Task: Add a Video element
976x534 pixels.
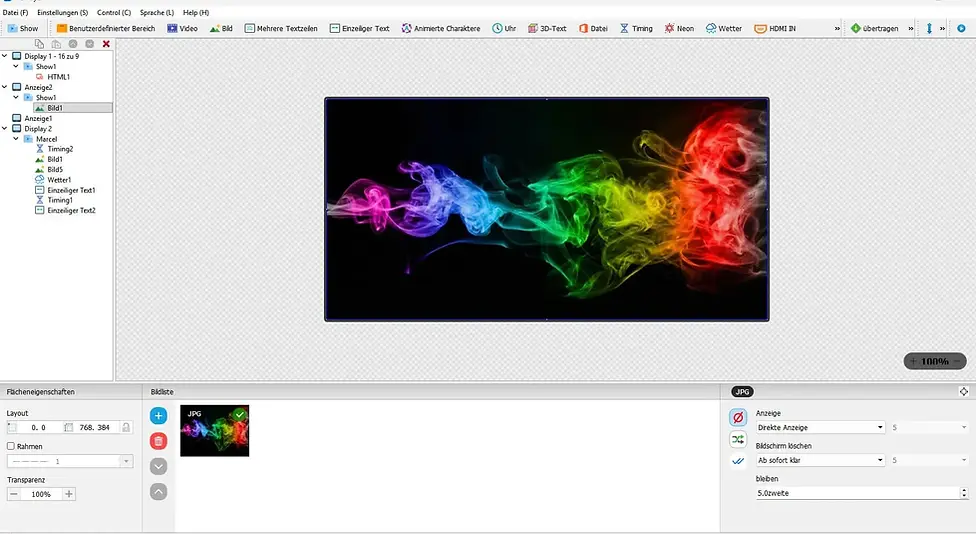Action: click(x=182, y=29)
